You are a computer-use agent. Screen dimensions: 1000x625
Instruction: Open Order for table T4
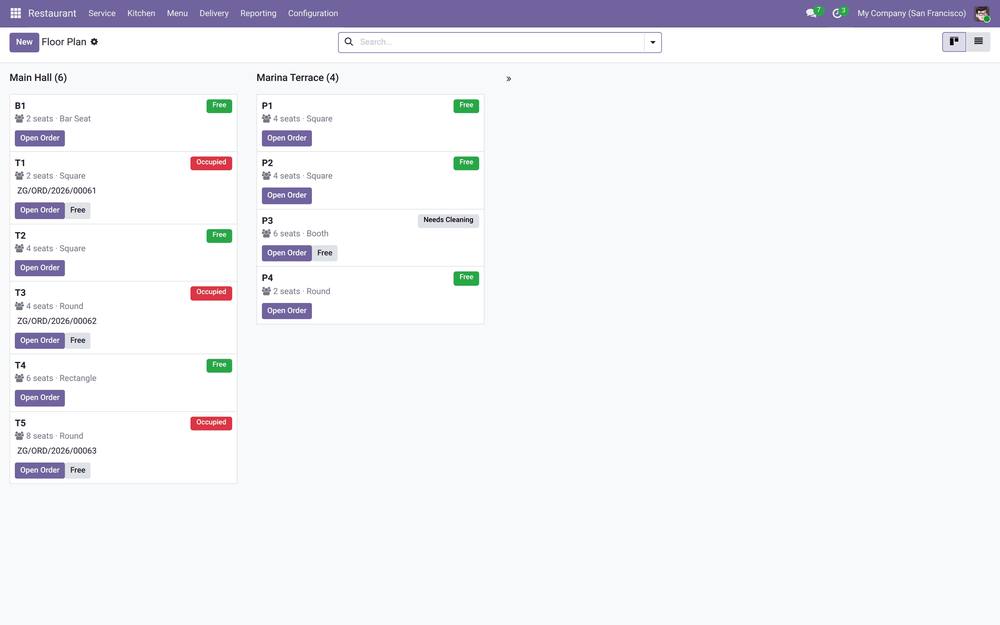[40, 397]
